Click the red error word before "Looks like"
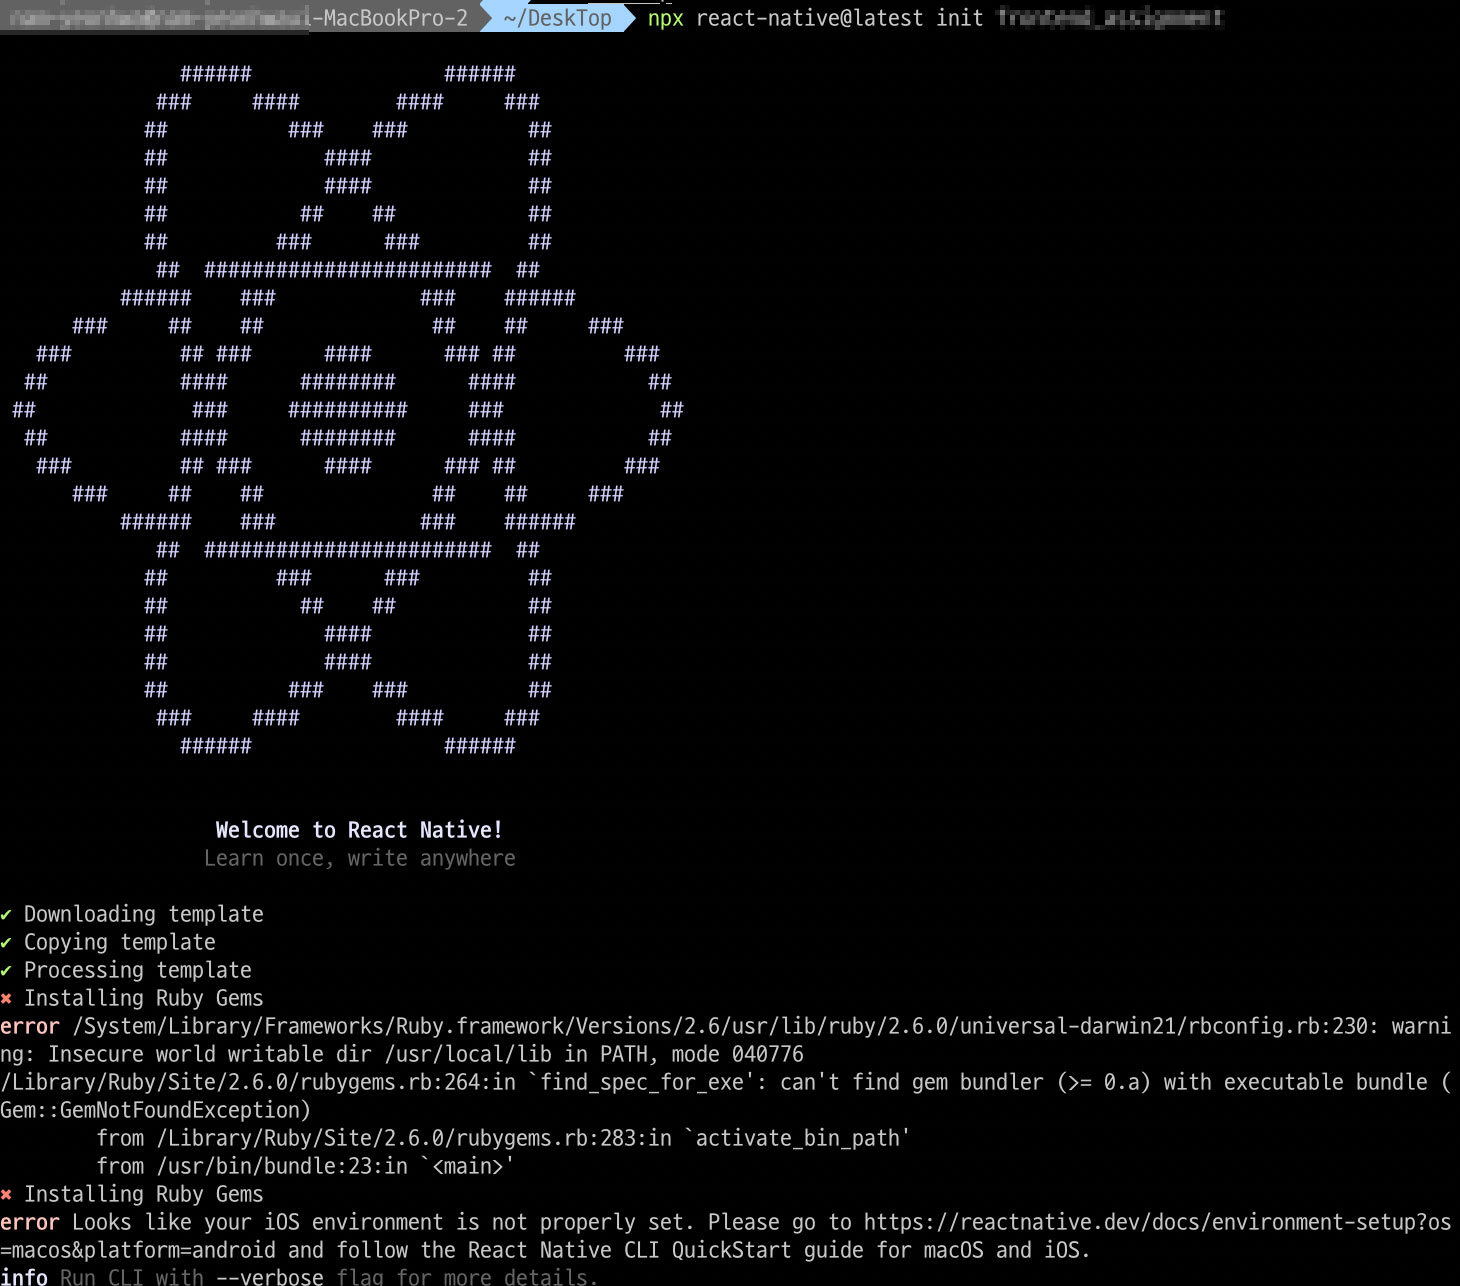This screenshot has width=1460, height=1286. pyautogui.click(x=30, y=1222)
